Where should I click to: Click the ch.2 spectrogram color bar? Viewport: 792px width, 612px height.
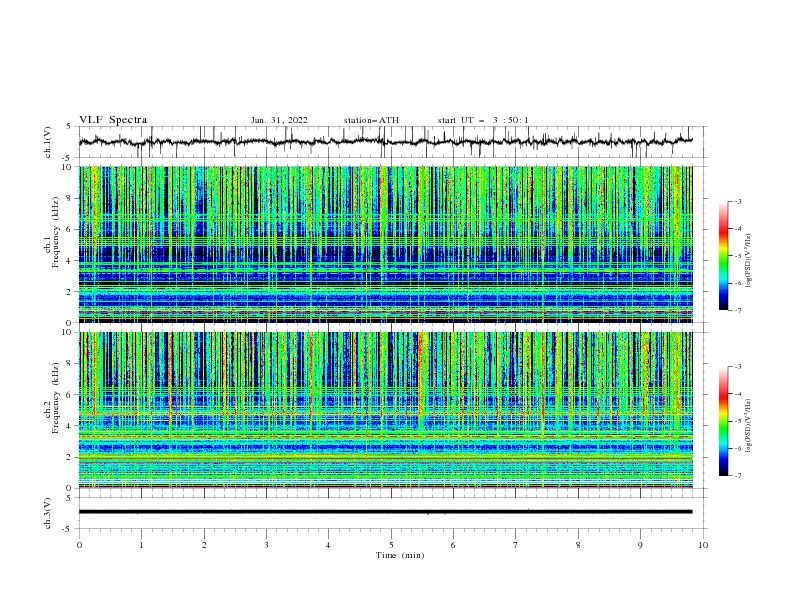click(x=723, y=421)
